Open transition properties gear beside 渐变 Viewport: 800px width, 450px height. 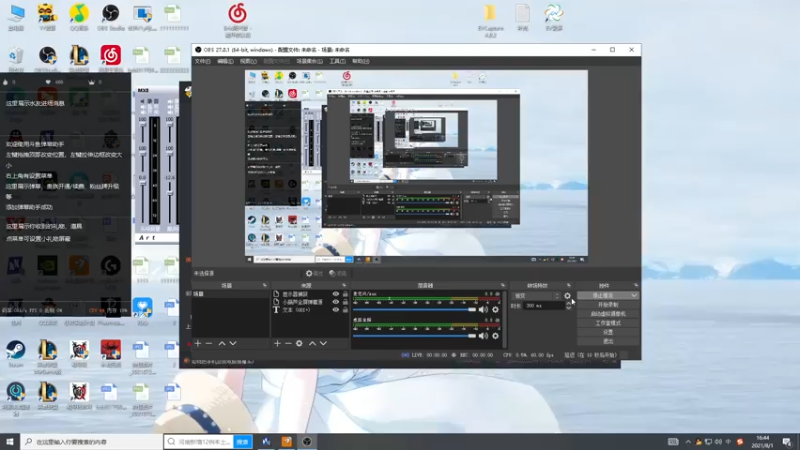click(x=567, y=295)
